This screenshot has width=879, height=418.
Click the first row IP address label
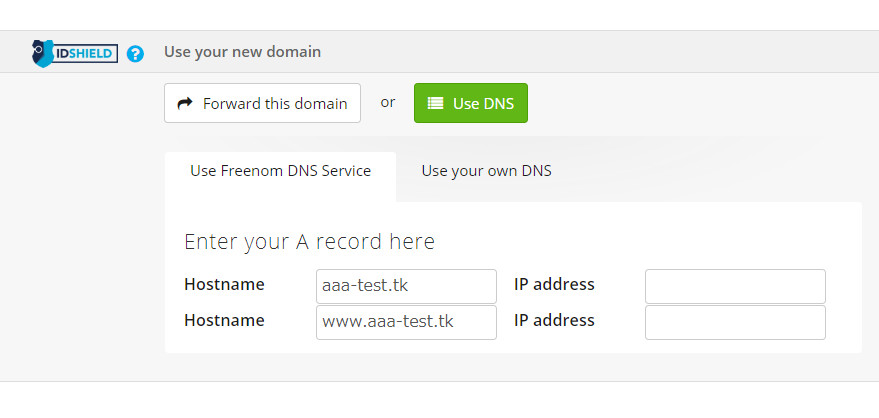click(x=554, y=284)
